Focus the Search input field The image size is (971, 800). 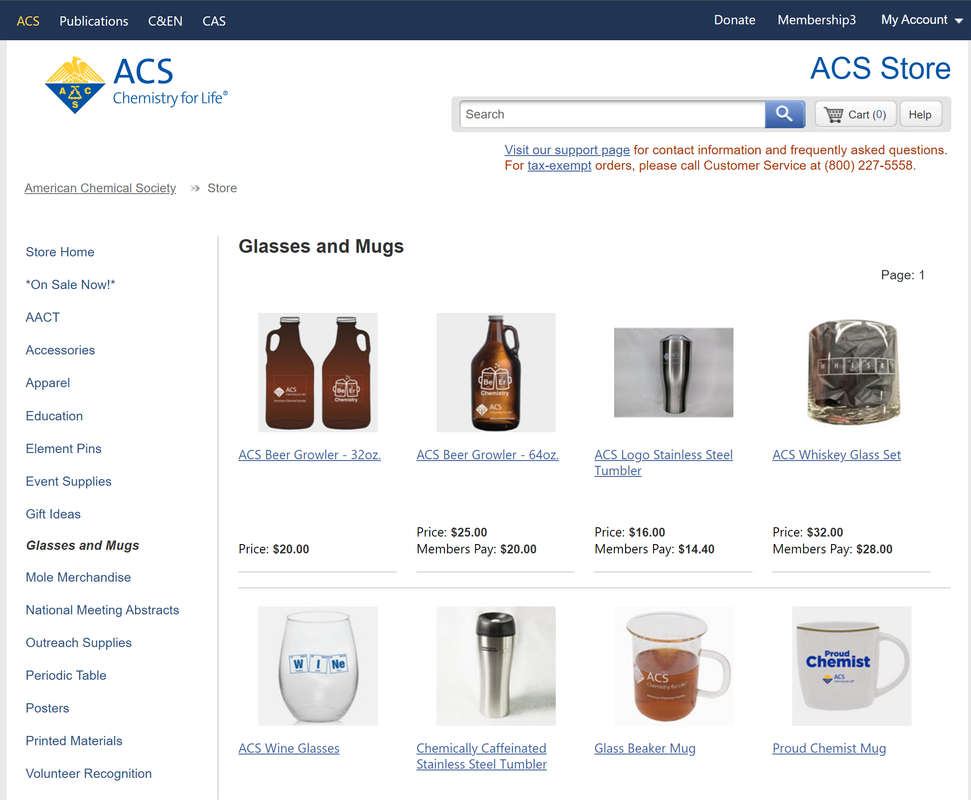612,115
